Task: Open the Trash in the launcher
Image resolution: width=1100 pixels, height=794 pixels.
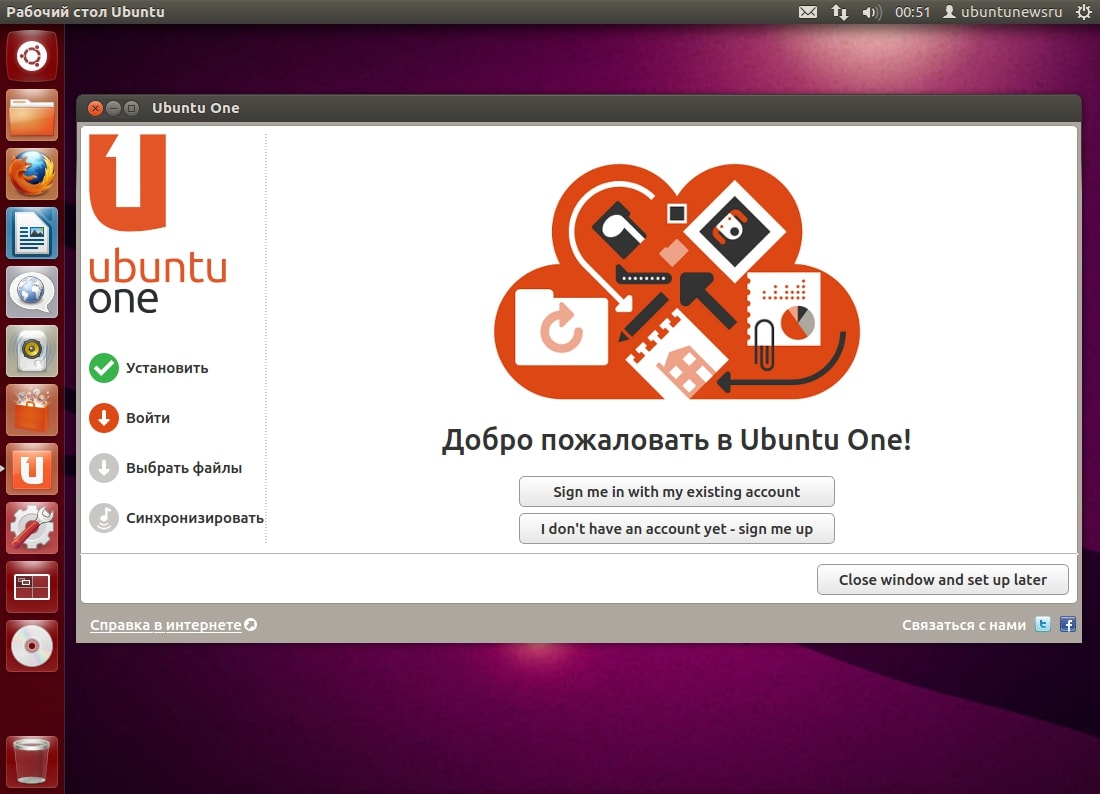Action: pyautogui.click(x=32, y=760)
